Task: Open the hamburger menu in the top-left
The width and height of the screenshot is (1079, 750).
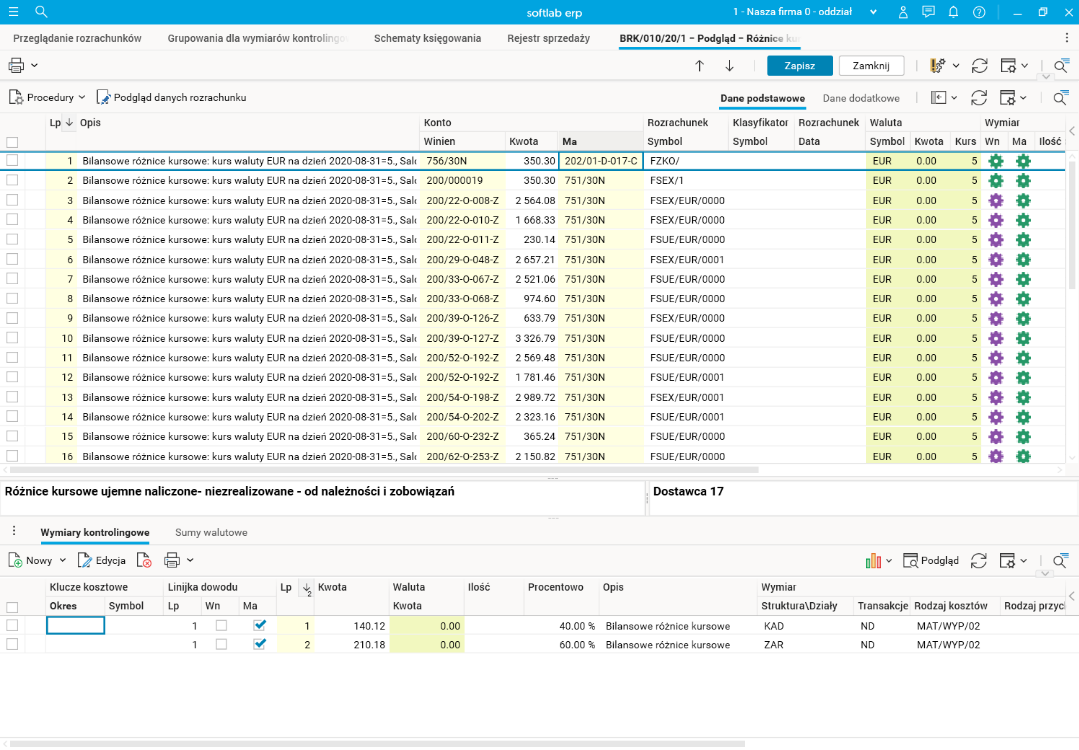Action: pyautogui.click(x=13, y=12)
